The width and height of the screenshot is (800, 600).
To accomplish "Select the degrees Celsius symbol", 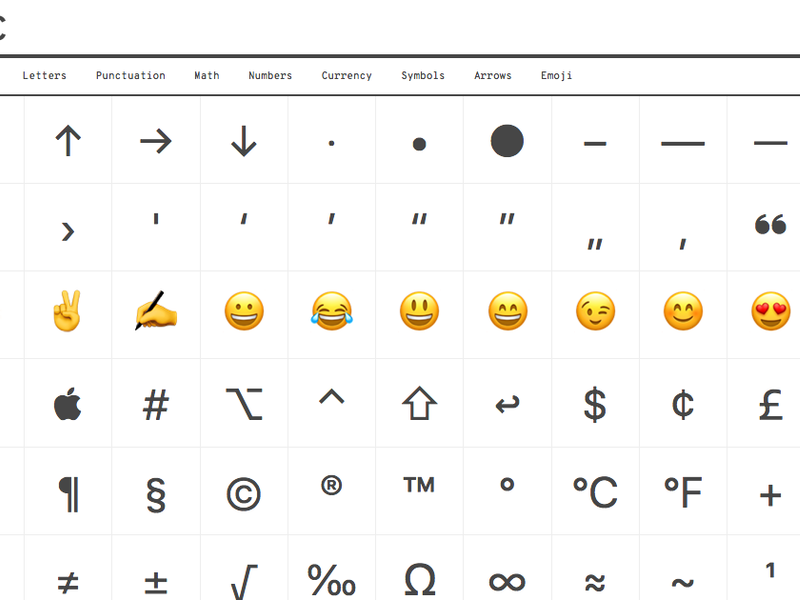I will click(595, 493).
